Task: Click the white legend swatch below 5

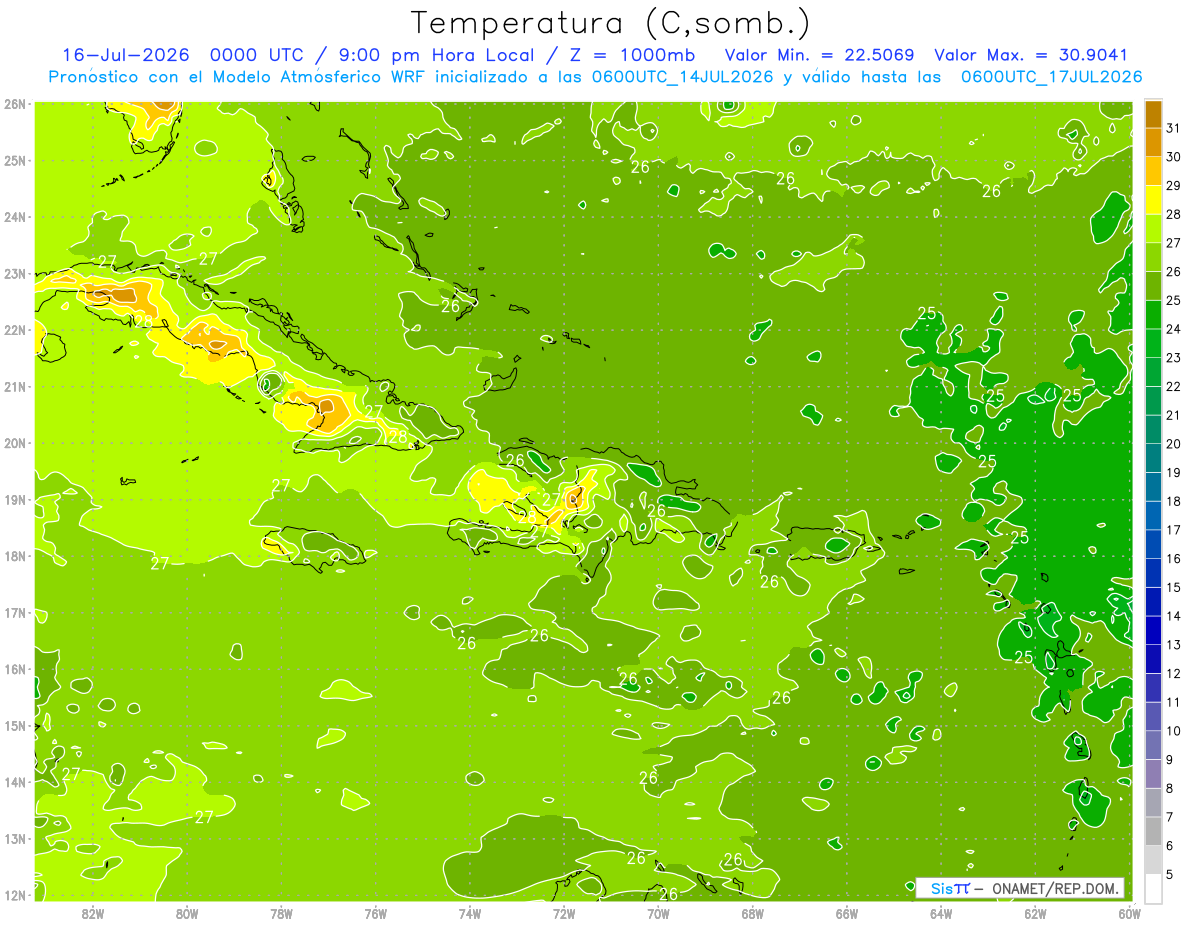Action: (x=1153, y=888)
